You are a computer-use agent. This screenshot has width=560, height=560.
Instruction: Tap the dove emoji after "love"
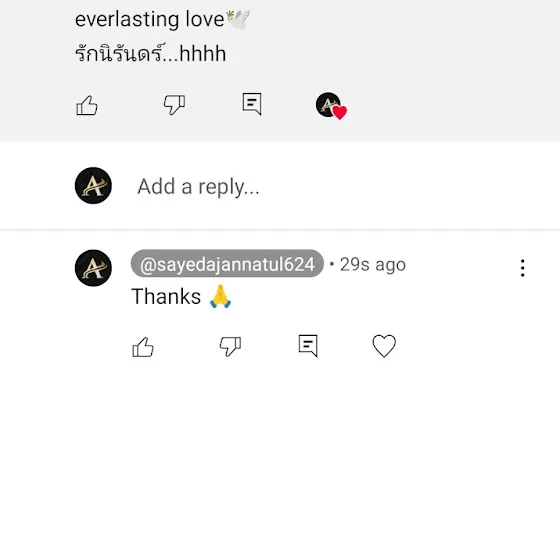[238, 19]
